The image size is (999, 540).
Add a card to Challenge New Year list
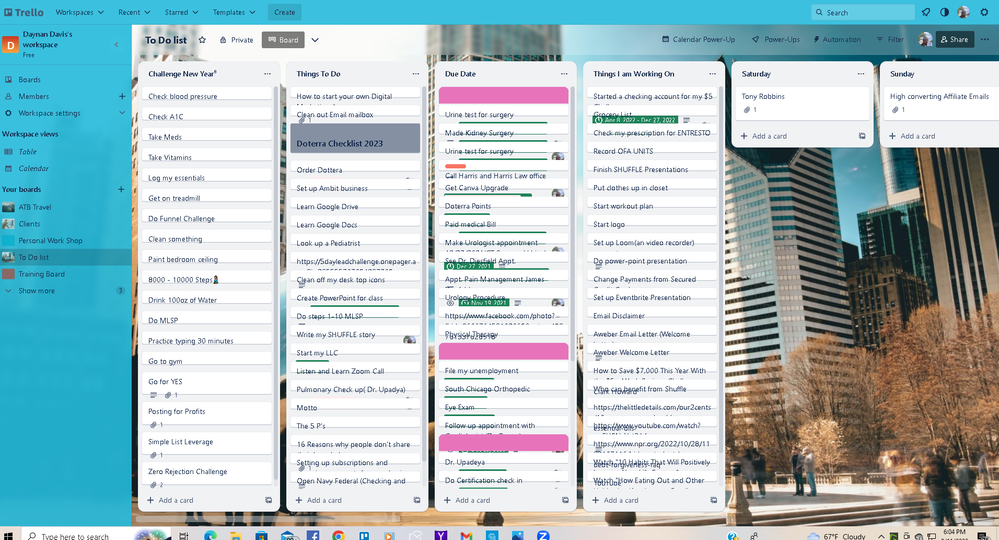[x=170, y=501]
